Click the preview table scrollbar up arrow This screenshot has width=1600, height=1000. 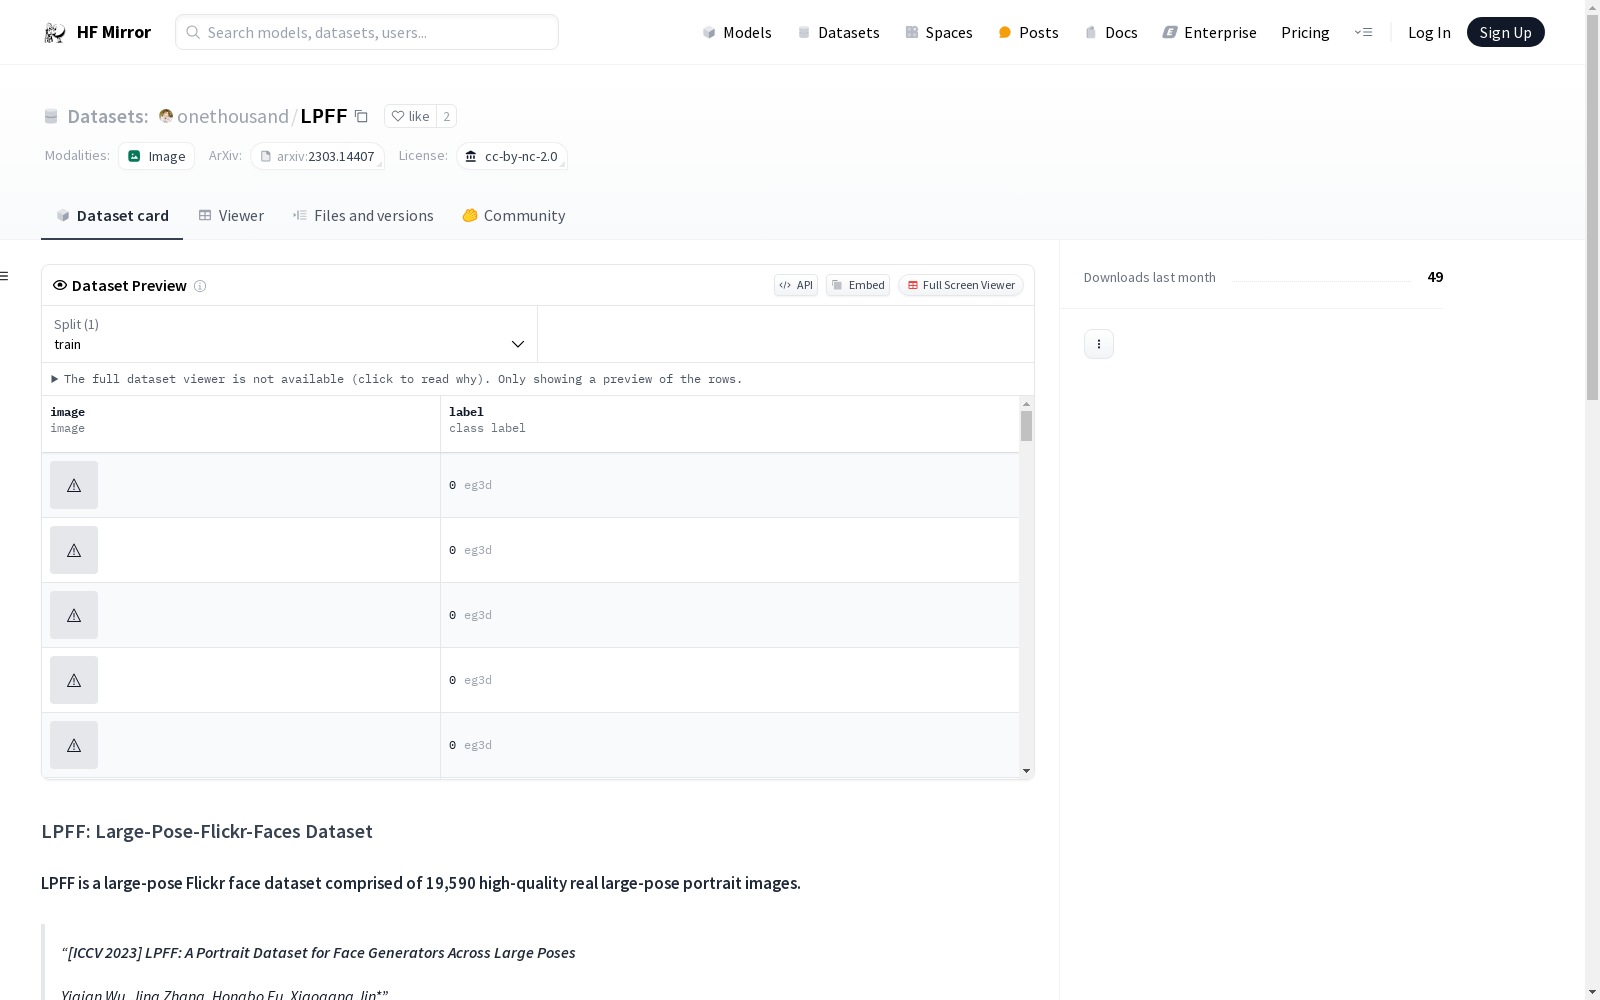[1026, 404]
